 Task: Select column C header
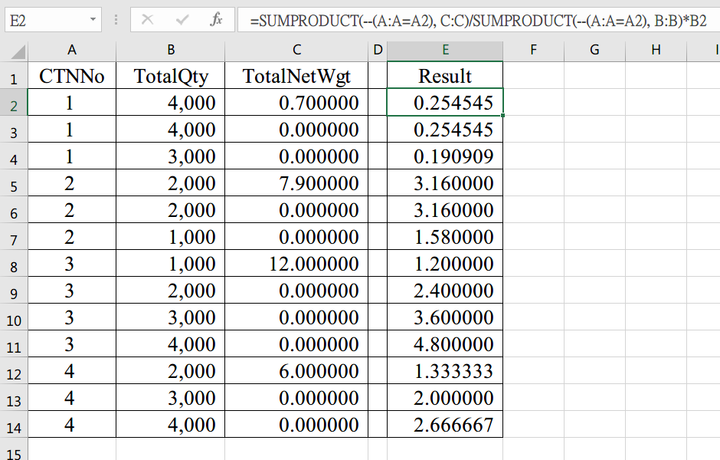coord(297,50)
